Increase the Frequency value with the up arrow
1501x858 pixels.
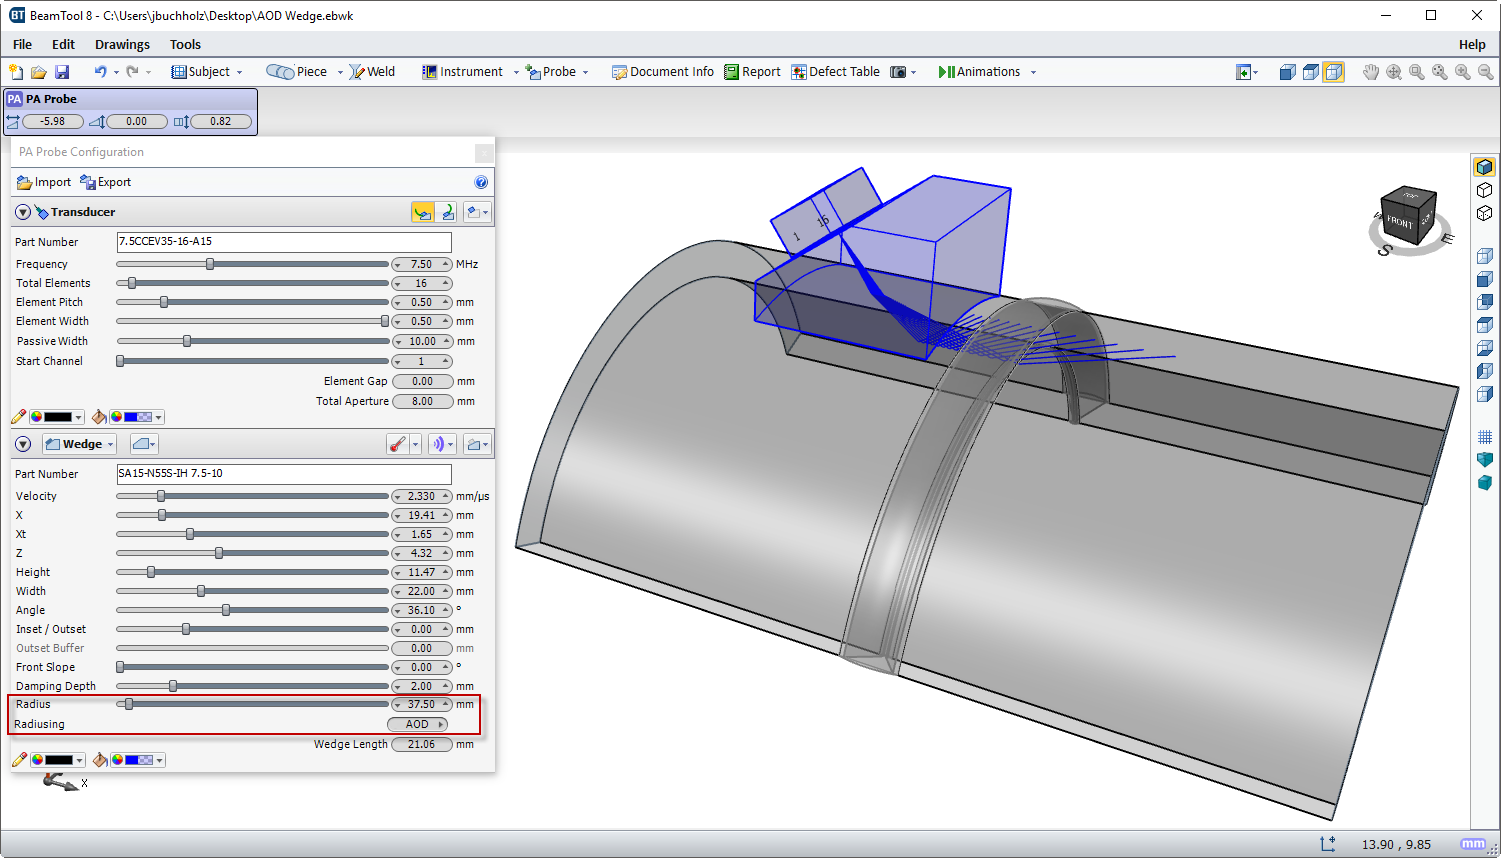click(x=446, y=264)
